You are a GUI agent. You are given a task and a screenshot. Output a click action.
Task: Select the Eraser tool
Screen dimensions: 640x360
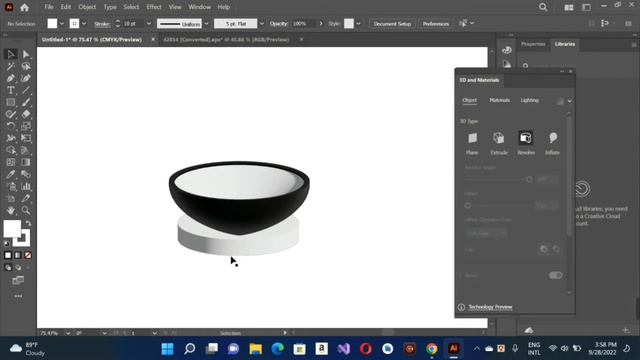(x=26, y=114)
